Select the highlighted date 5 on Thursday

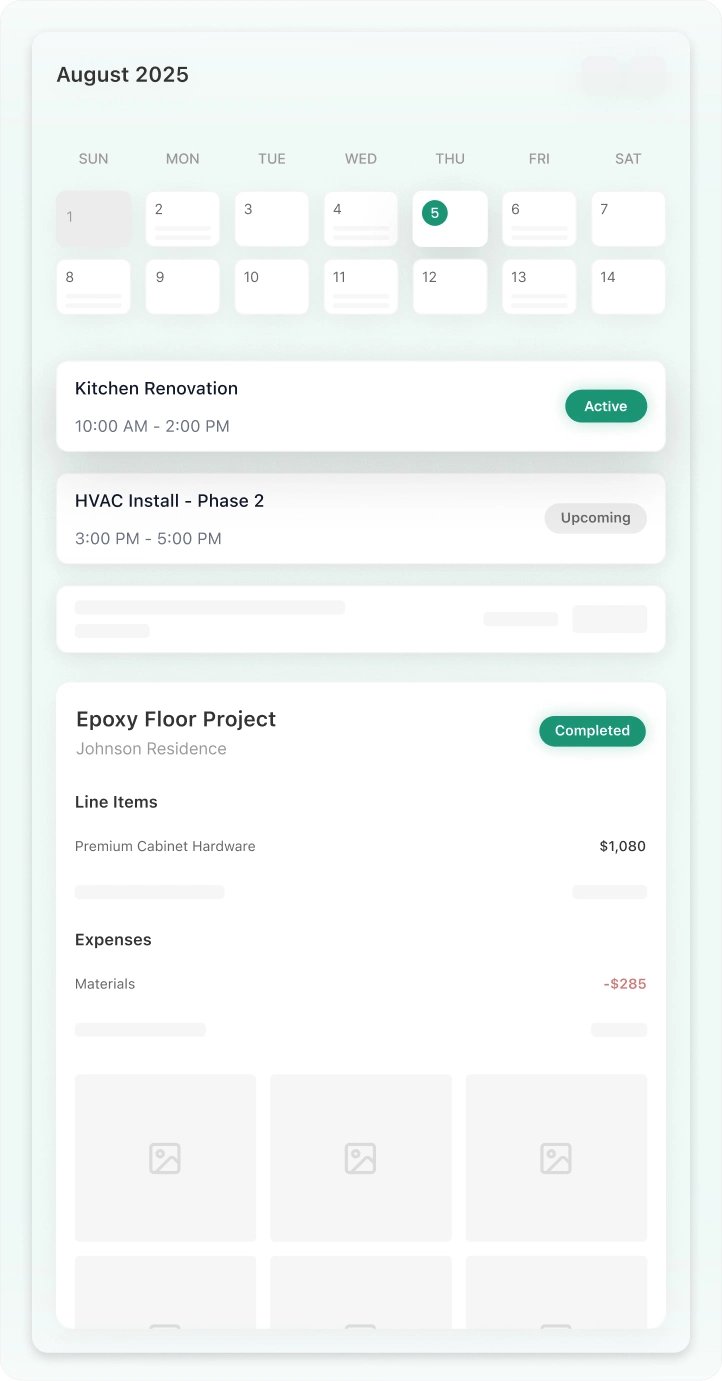(x=435, y=213)
